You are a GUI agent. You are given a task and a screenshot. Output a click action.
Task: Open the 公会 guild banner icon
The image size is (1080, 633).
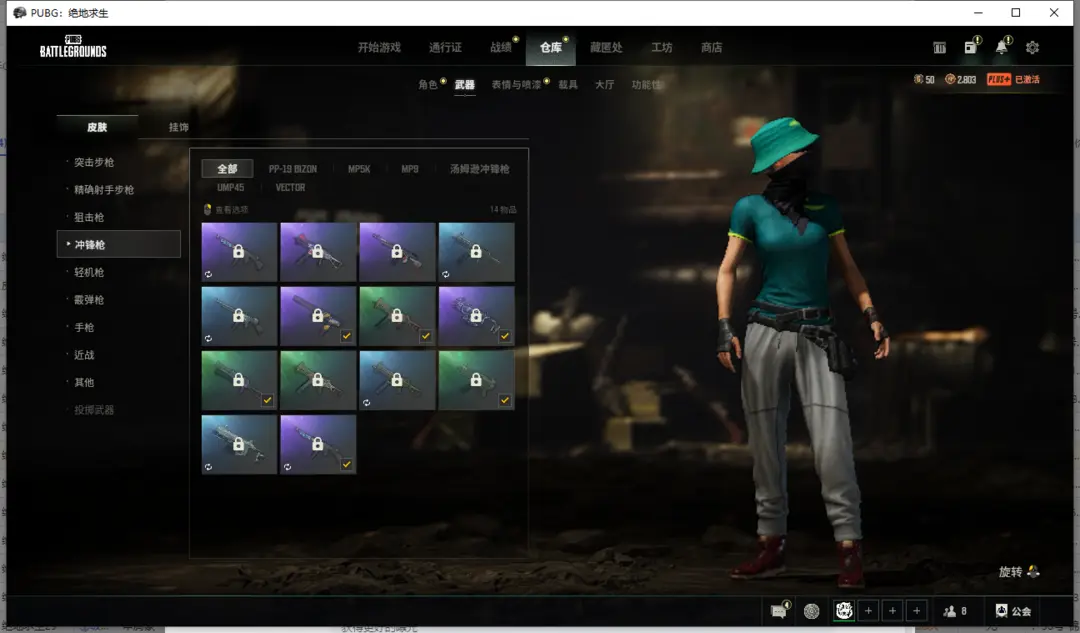tap(1001, 611)
